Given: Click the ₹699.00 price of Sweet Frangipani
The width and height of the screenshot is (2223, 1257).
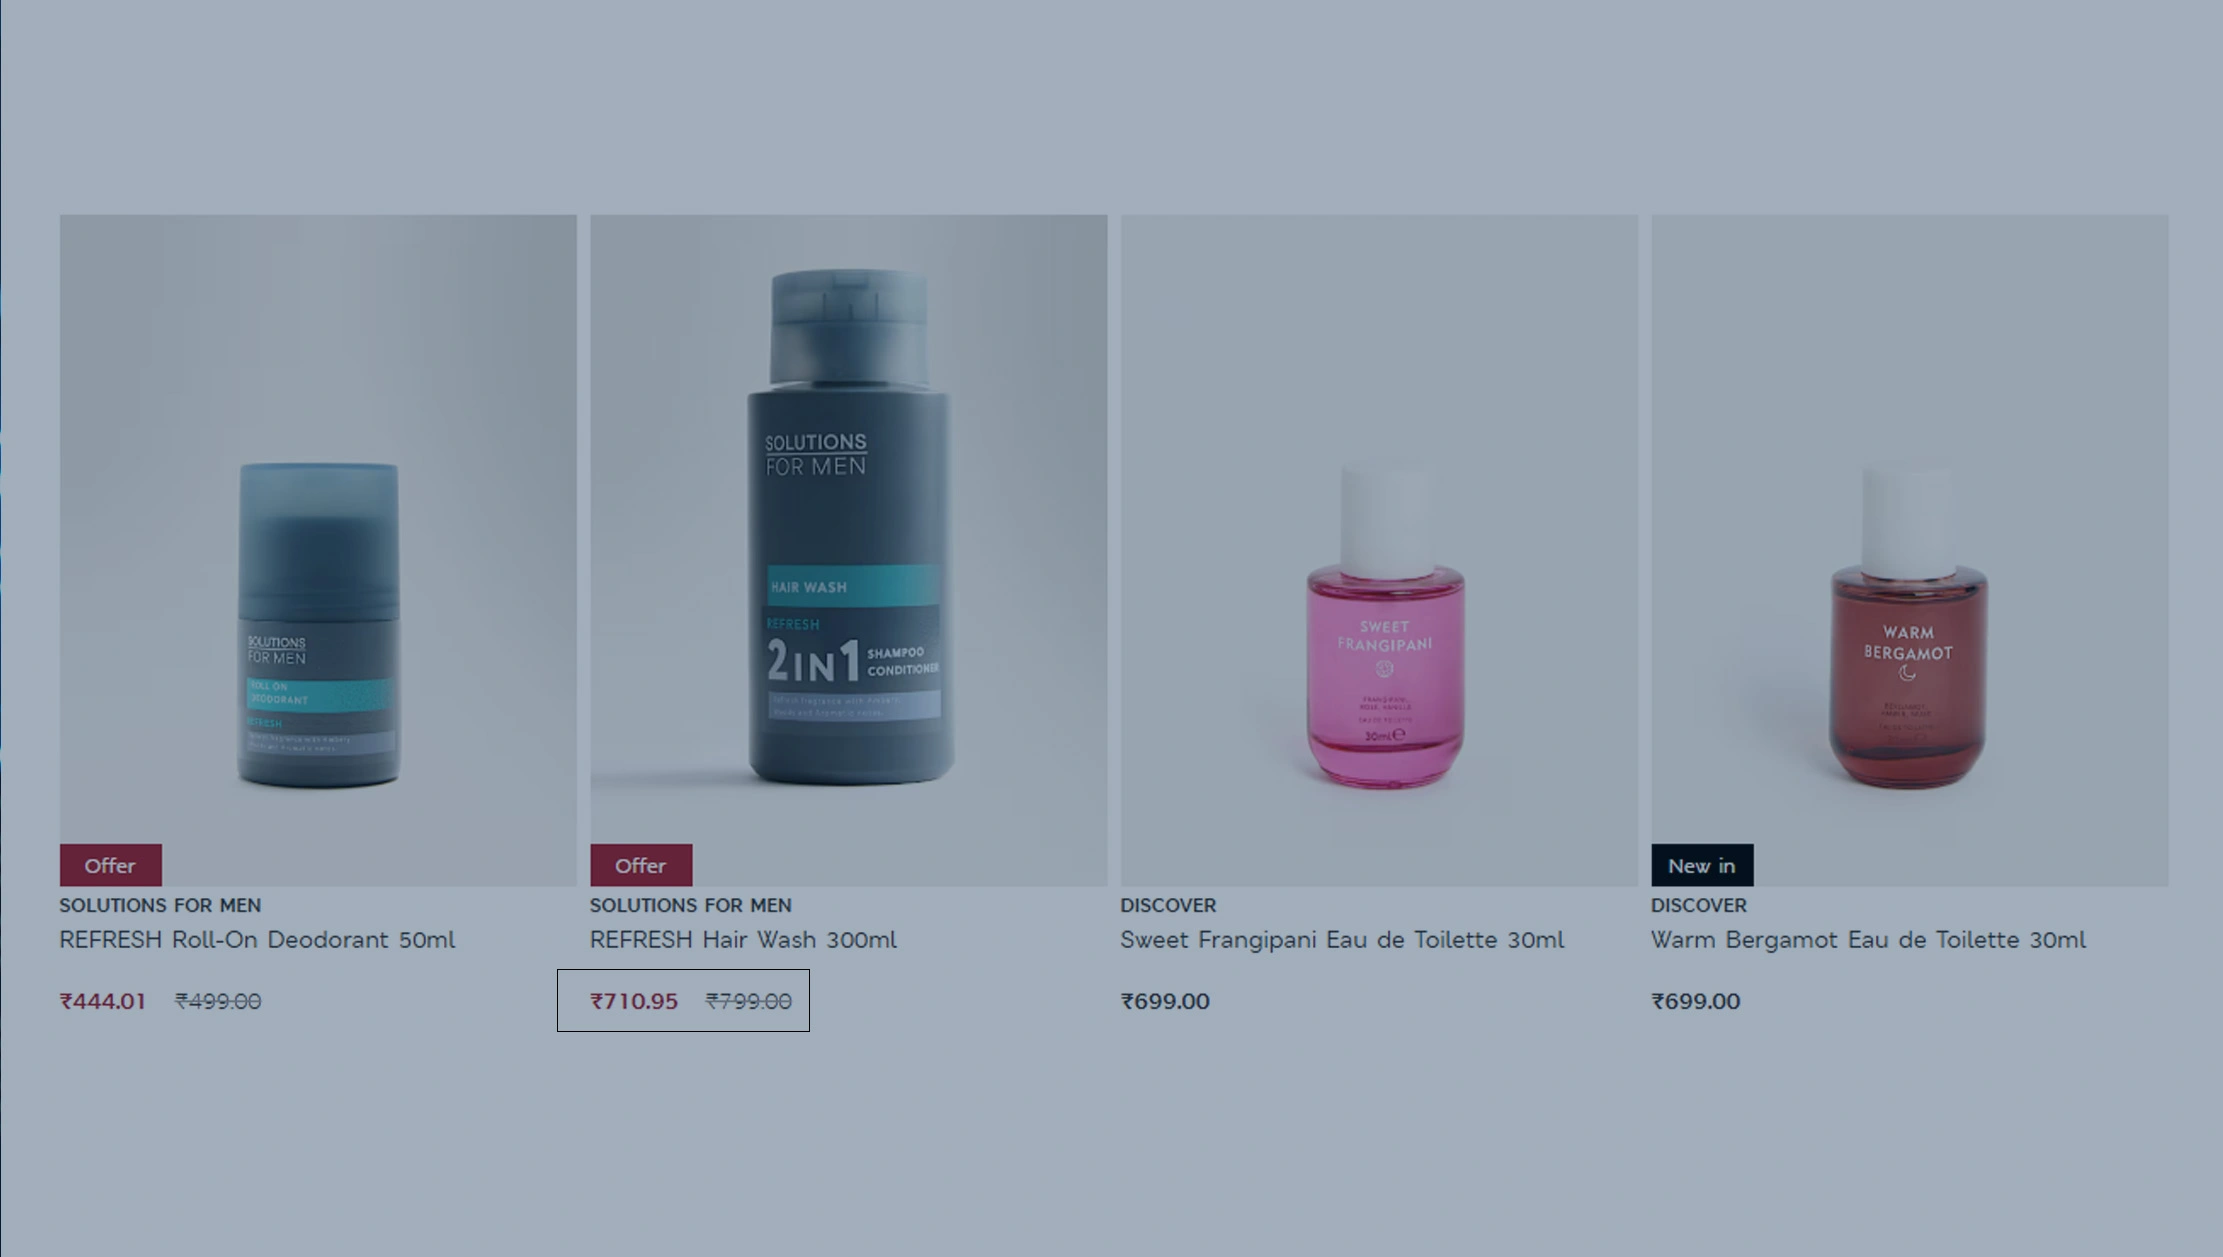Looking at the screenshot, I should point(1165,1001).
